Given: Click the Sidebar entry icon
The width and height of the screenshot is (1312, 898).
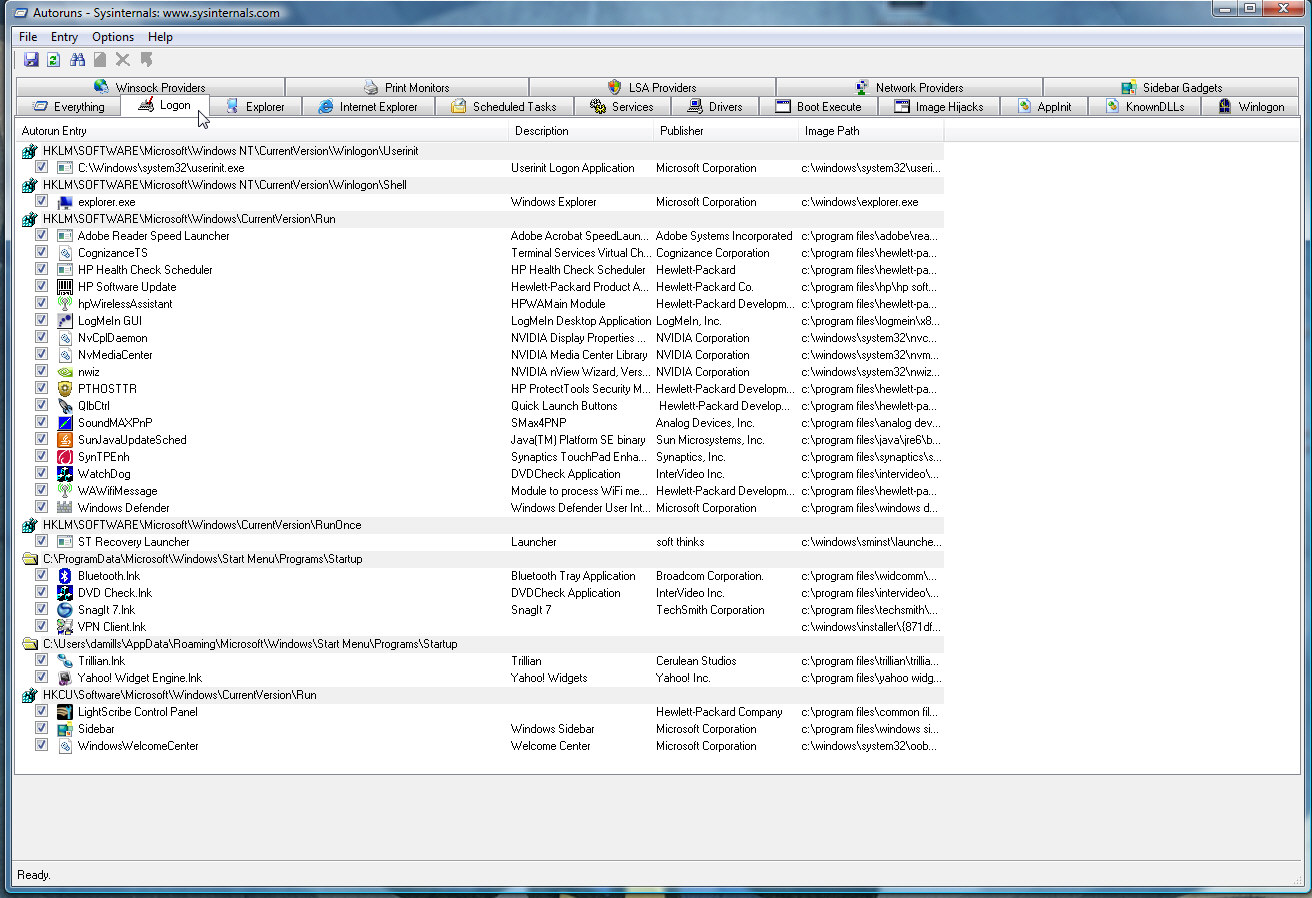Looking at the screenshot, I should (65, 729).
